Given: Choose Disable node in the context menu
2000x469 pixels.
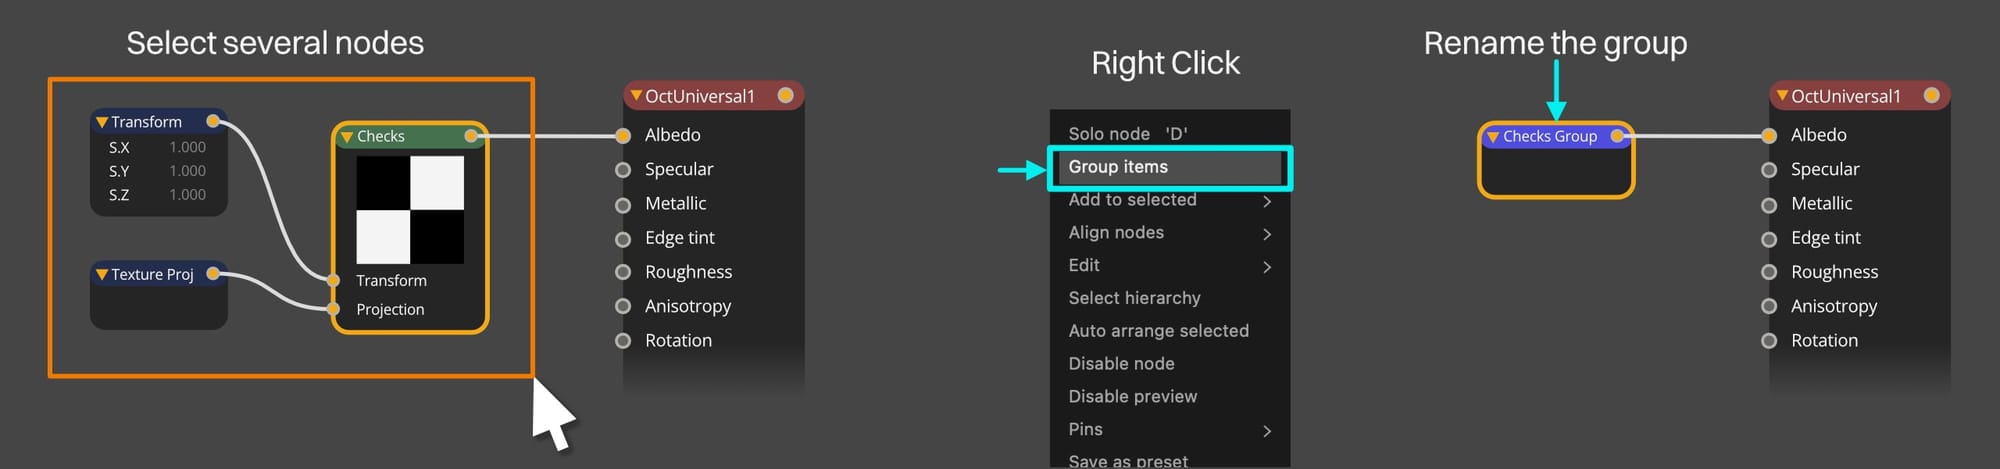Looking at the screenshot, I should [x=1170, y=364].
